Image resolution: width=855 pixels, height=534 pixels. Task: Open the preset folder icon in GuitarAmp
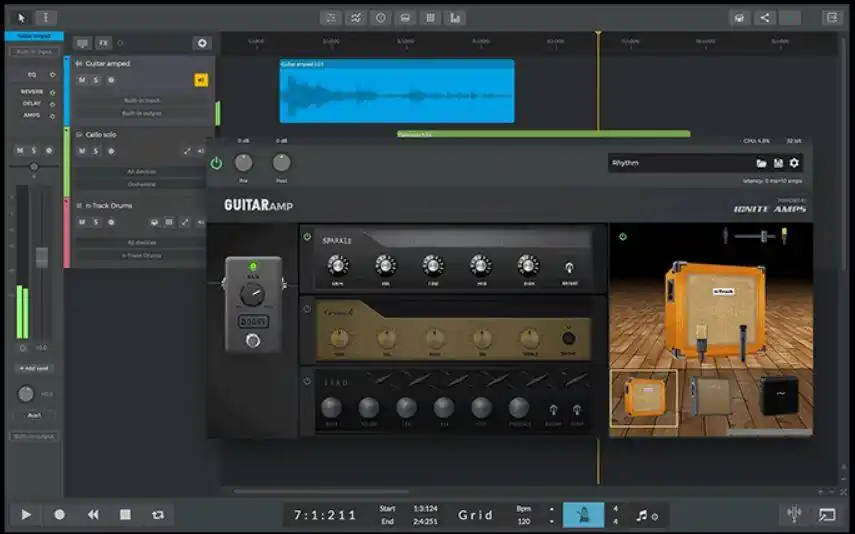pyautogui.click(x=761, y=163)
